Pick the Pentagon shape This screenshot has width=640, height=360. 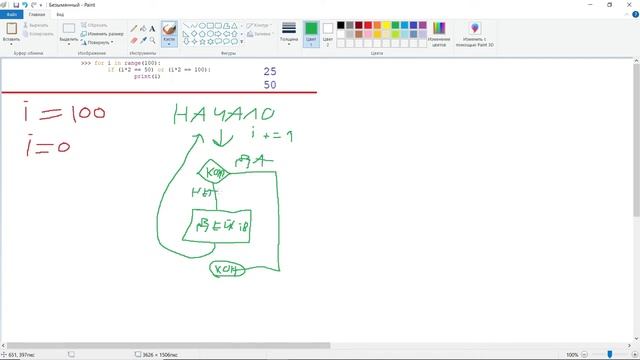tap(202, 34)
